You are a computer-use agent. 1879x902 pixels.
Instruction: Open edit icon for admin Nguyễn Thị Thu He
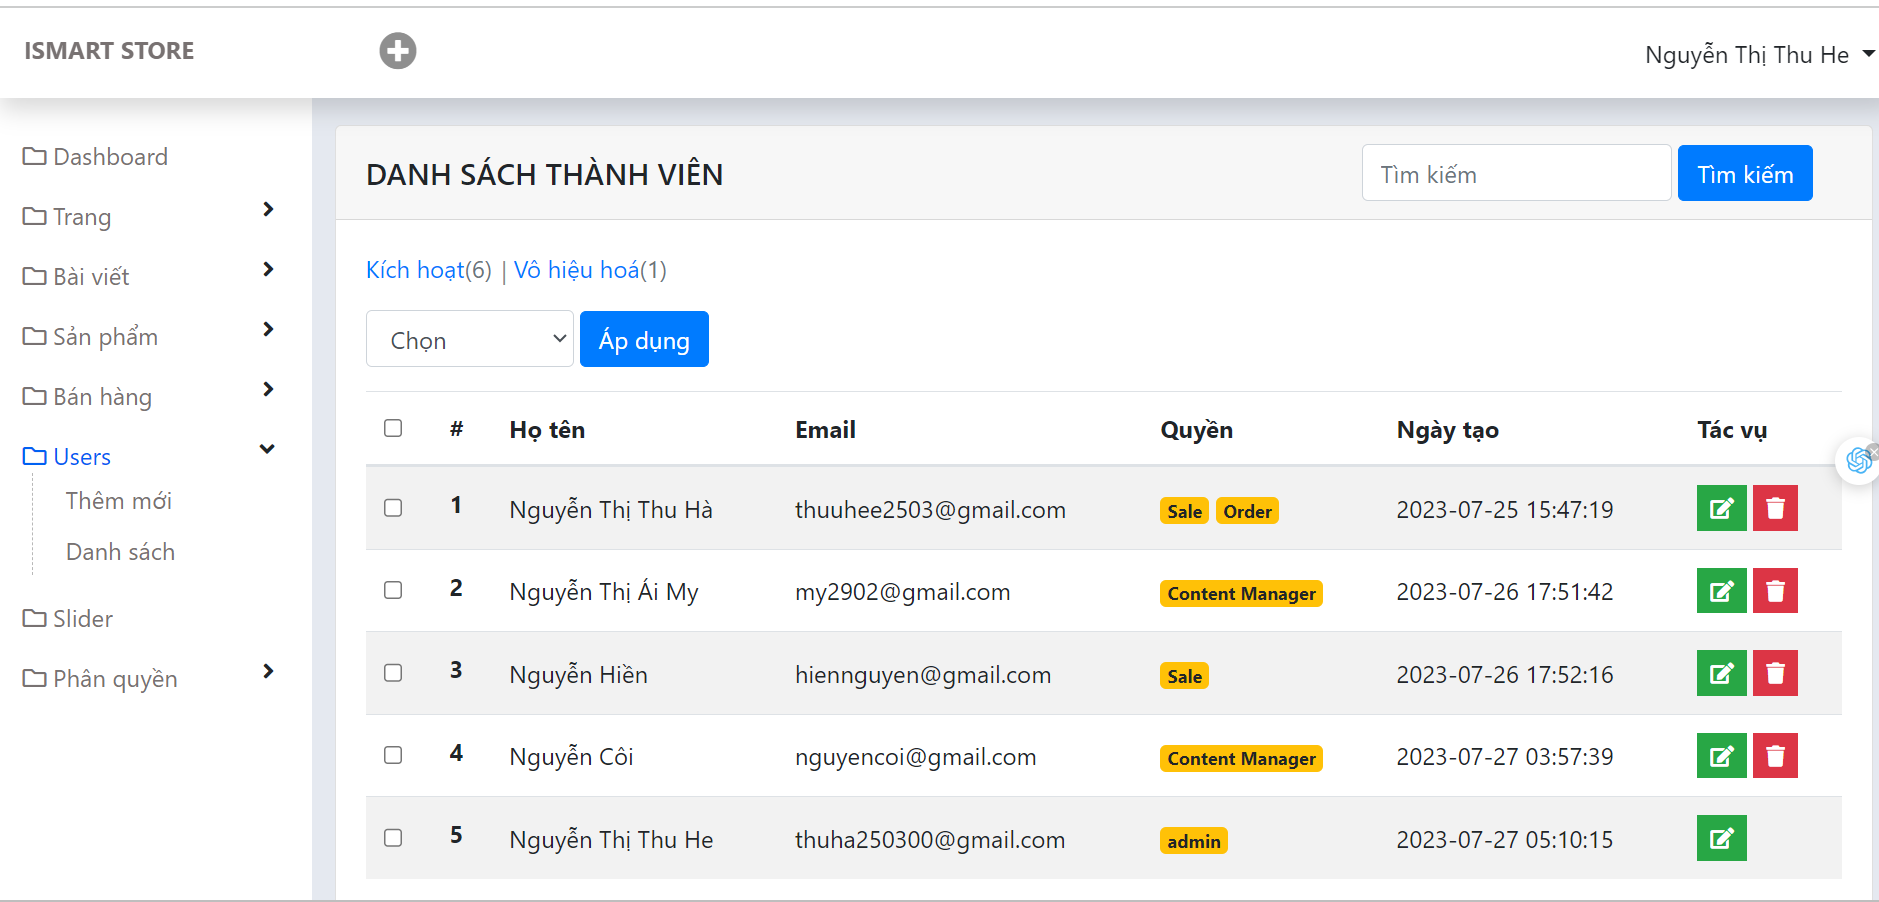[x=1720, y=838]
